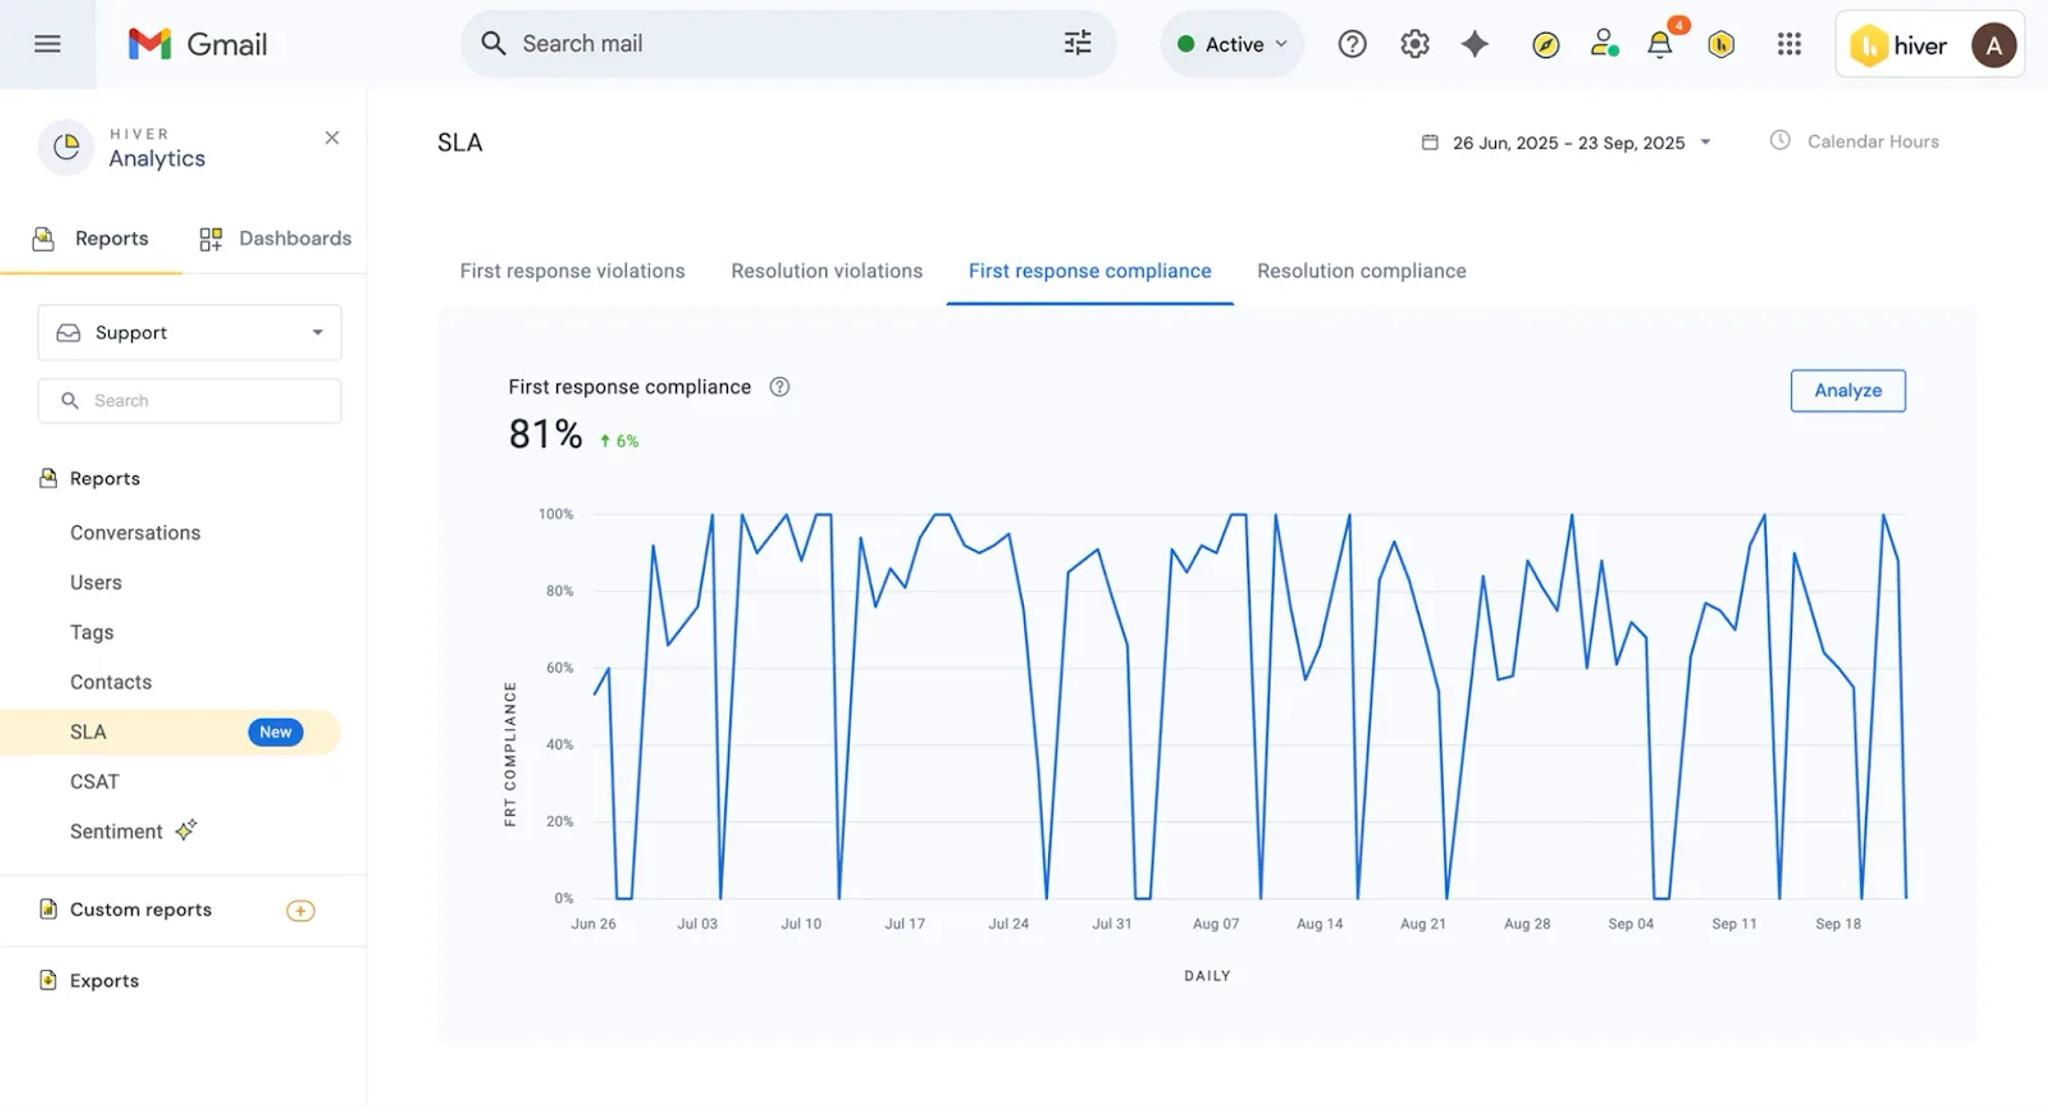Click the Aug 14 x-axis label

click(1319, 924)
